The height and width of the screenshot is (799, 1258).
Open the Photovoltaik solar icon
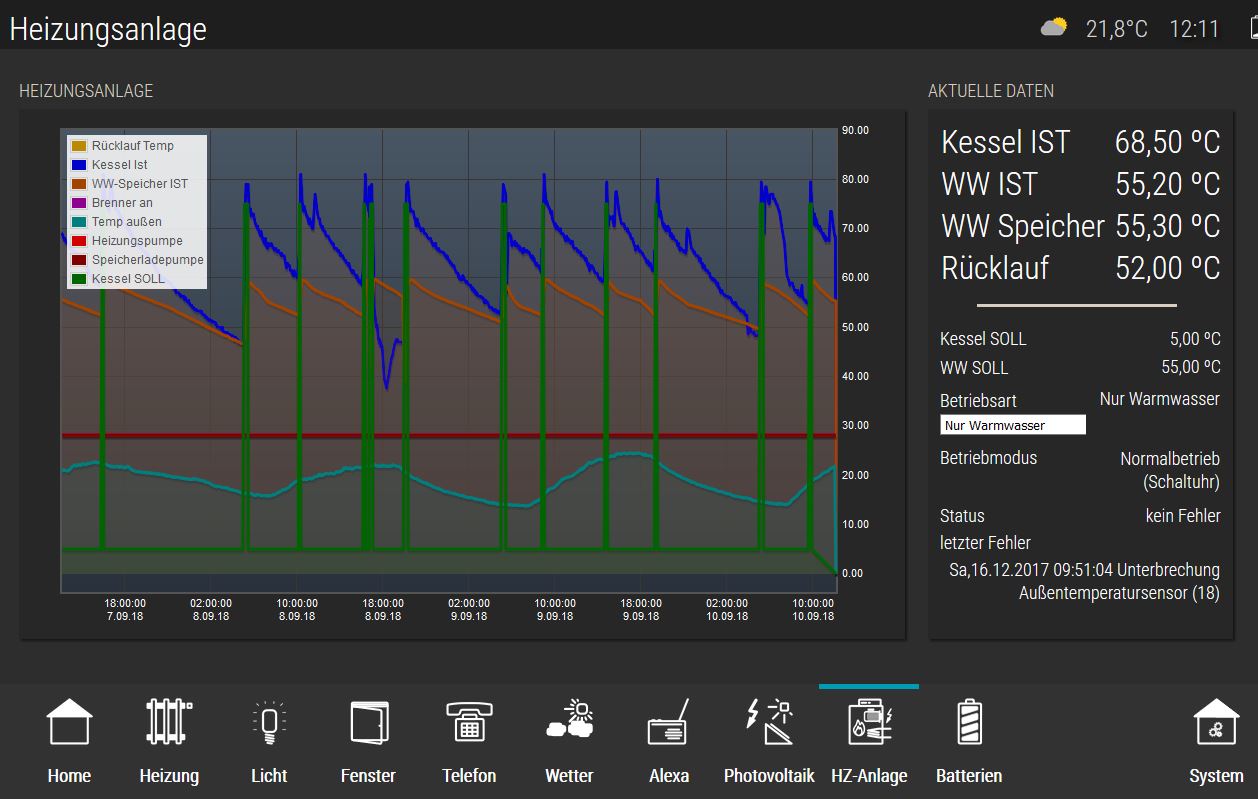coord(769,722)
